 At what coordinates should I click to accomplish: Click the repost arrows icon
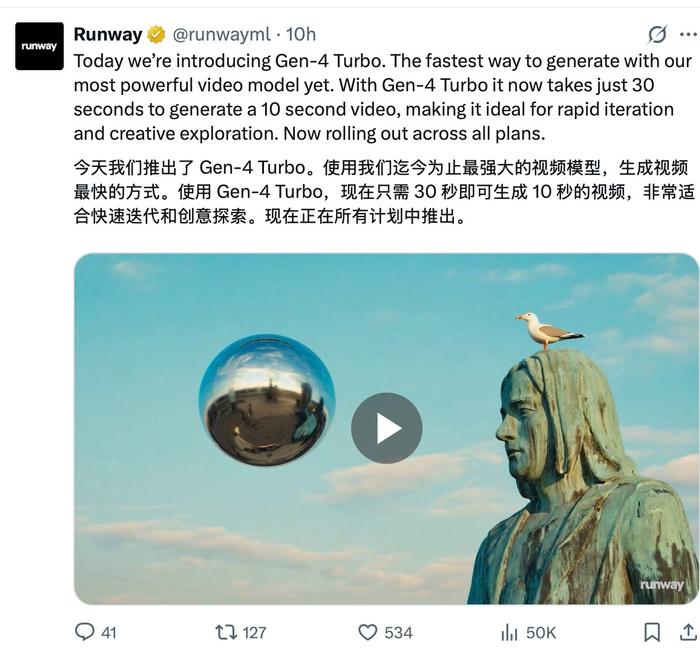click(226, 632)
